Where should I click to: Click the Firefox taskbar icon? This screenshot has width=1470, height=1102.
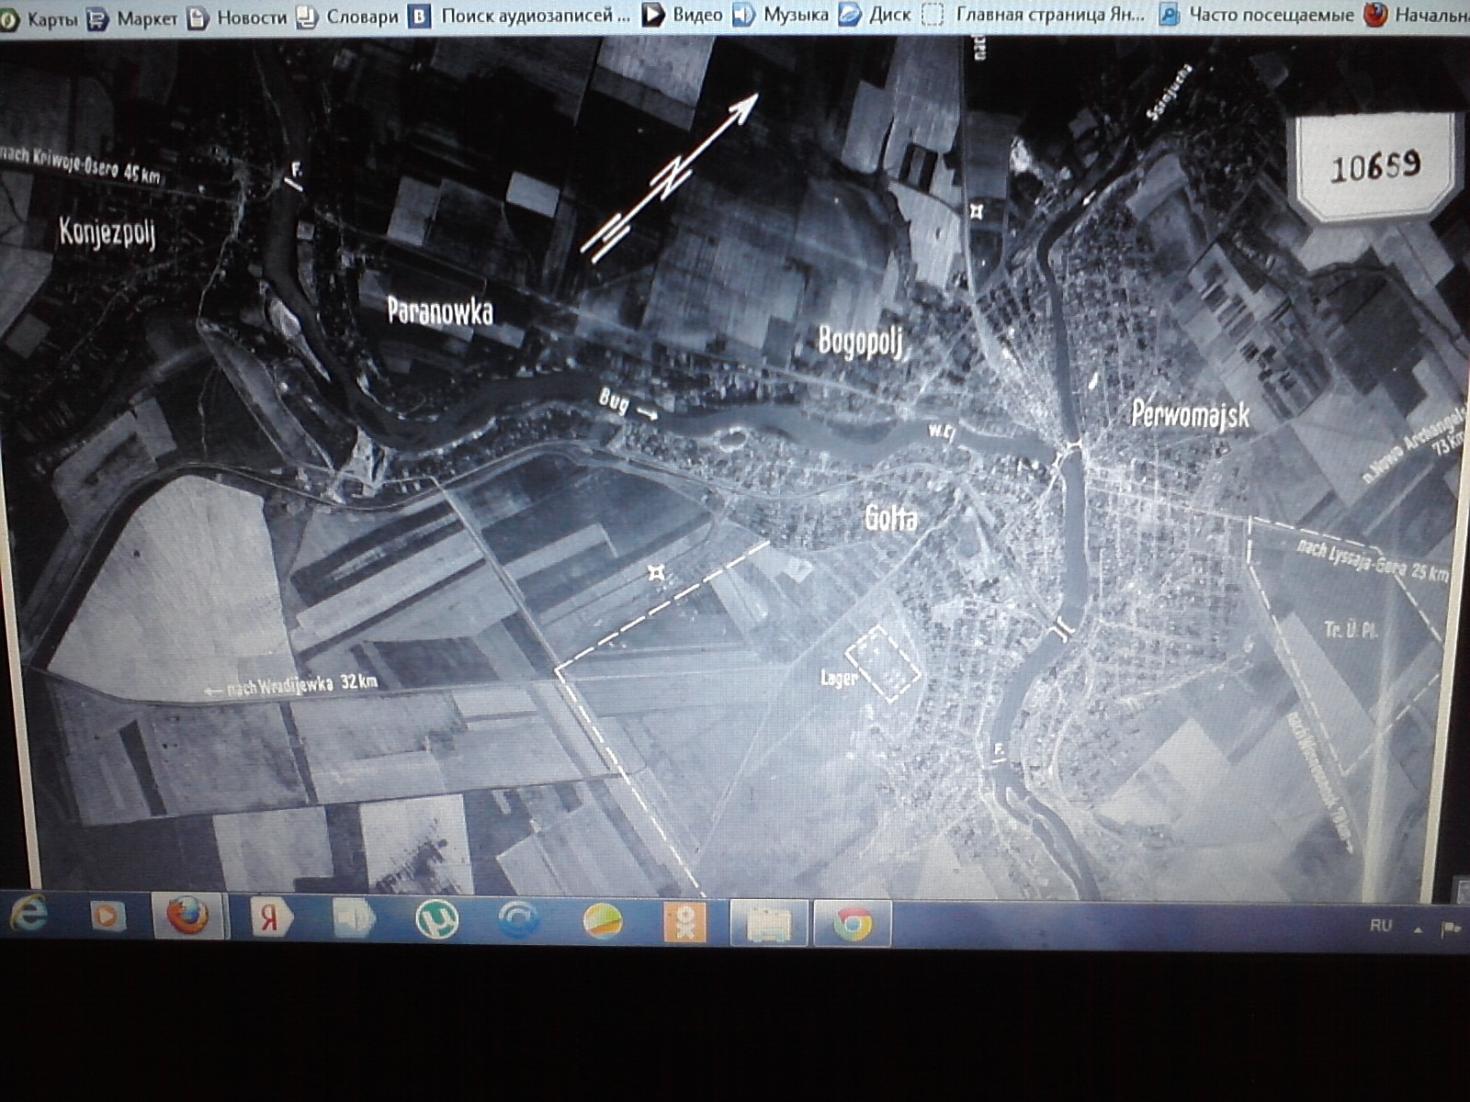click(x=187, y=916)
